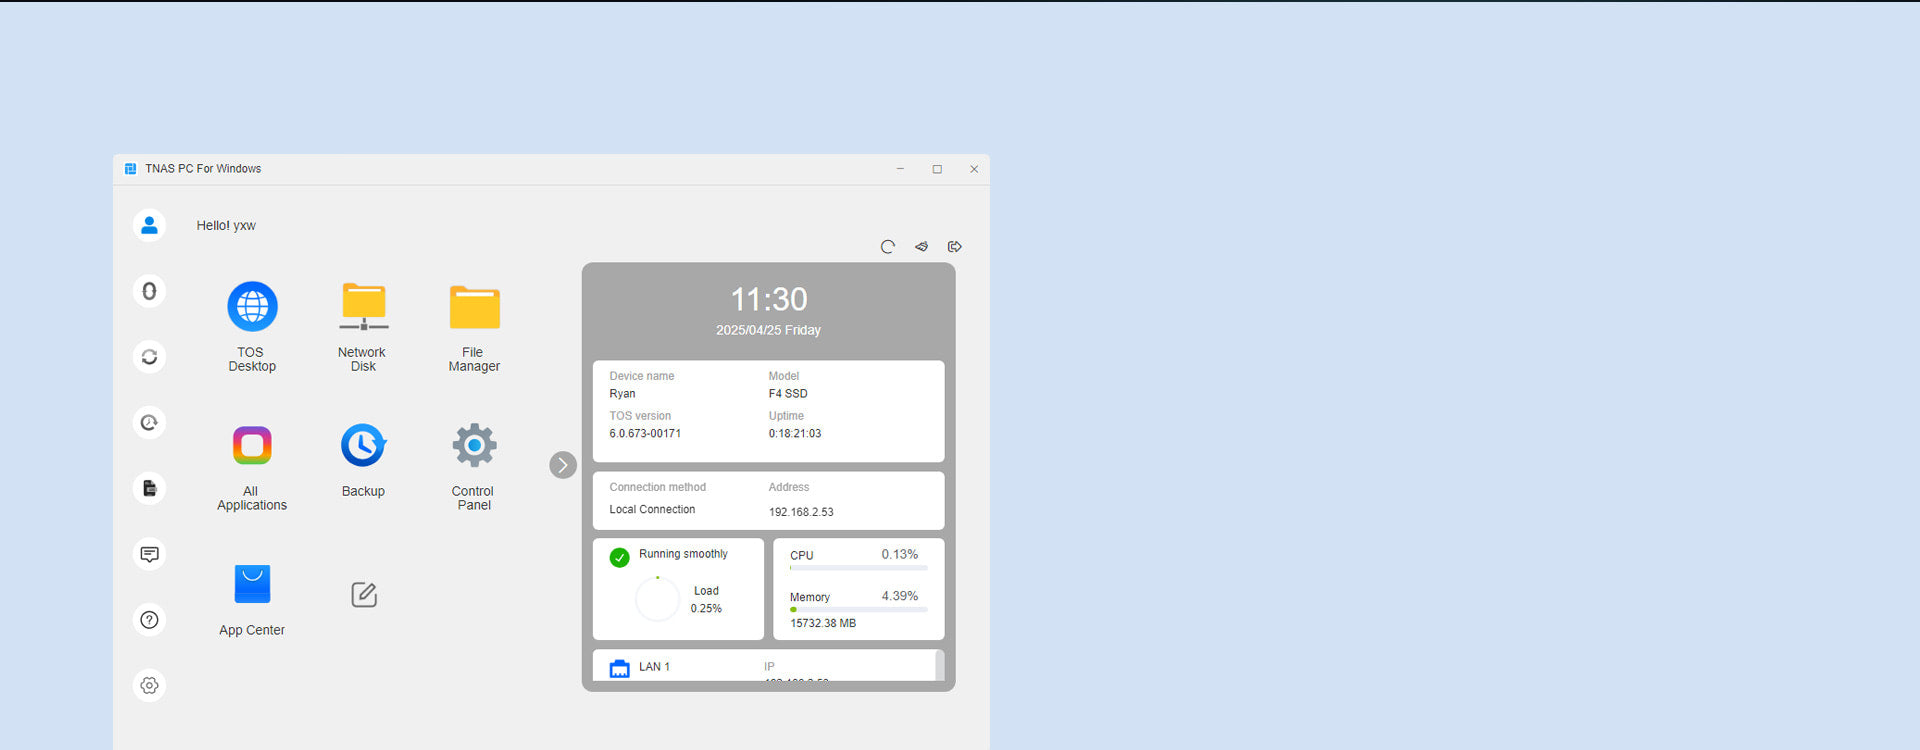Open All Applications
This screenshot has height=750, width=1920.
[x=252, y=446]
